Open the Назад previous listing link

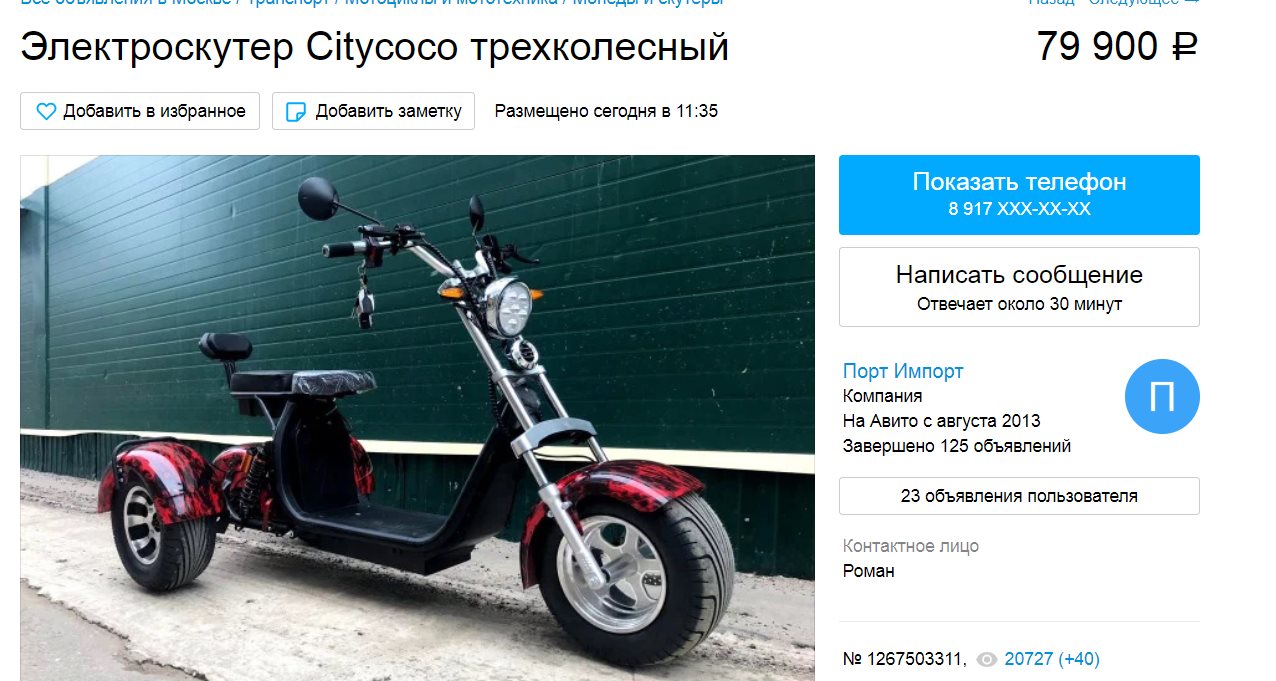pos(1051,3)
